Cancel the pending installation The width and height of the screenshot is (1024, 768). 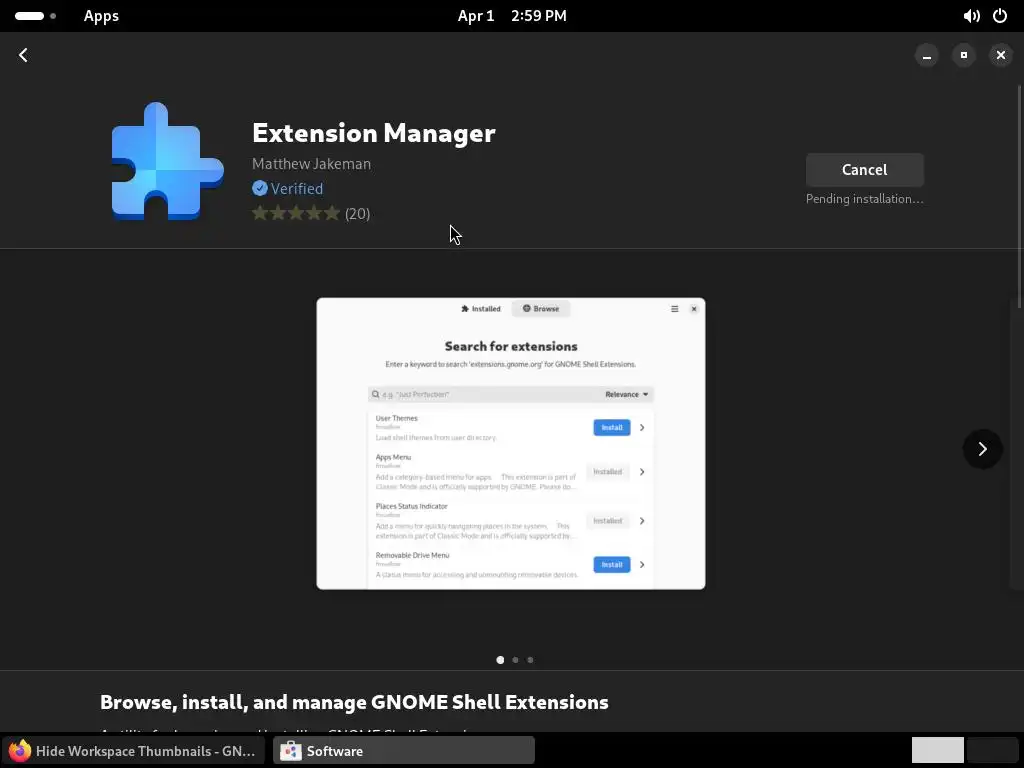pyautogui.click(x=864, y=170)
